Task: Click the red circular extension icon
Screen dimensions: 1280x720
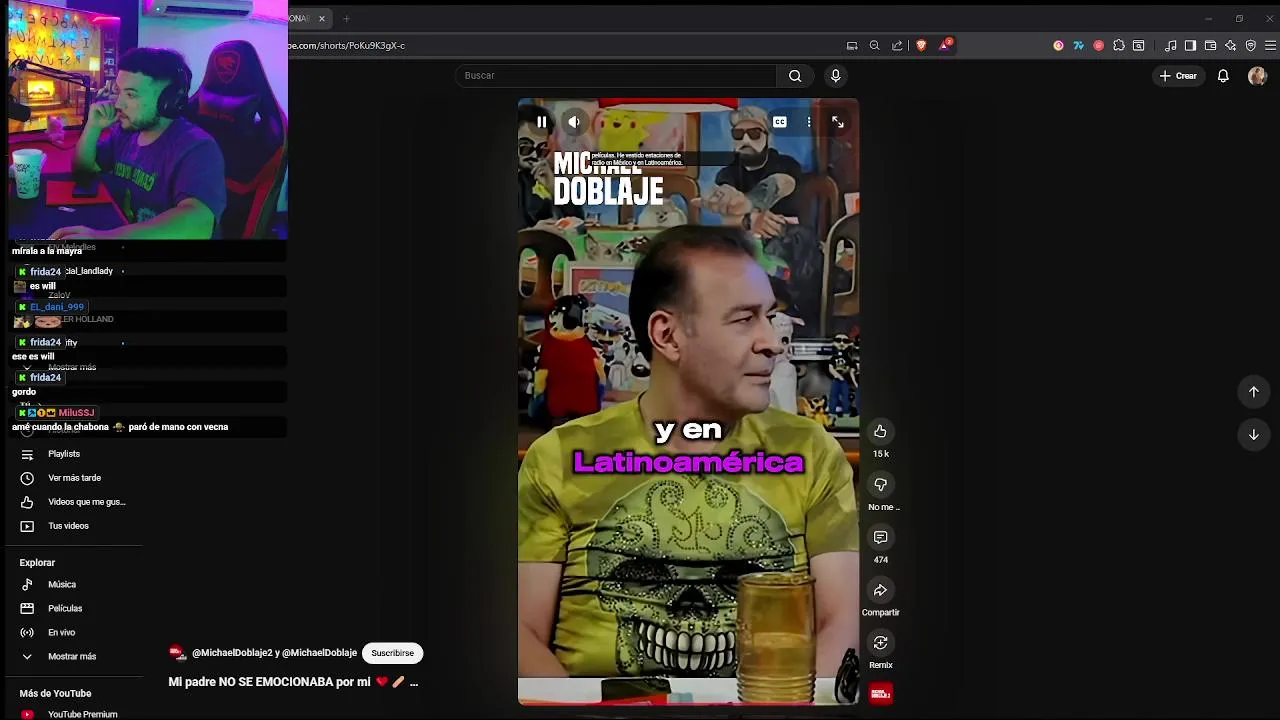Action: 1098,45
